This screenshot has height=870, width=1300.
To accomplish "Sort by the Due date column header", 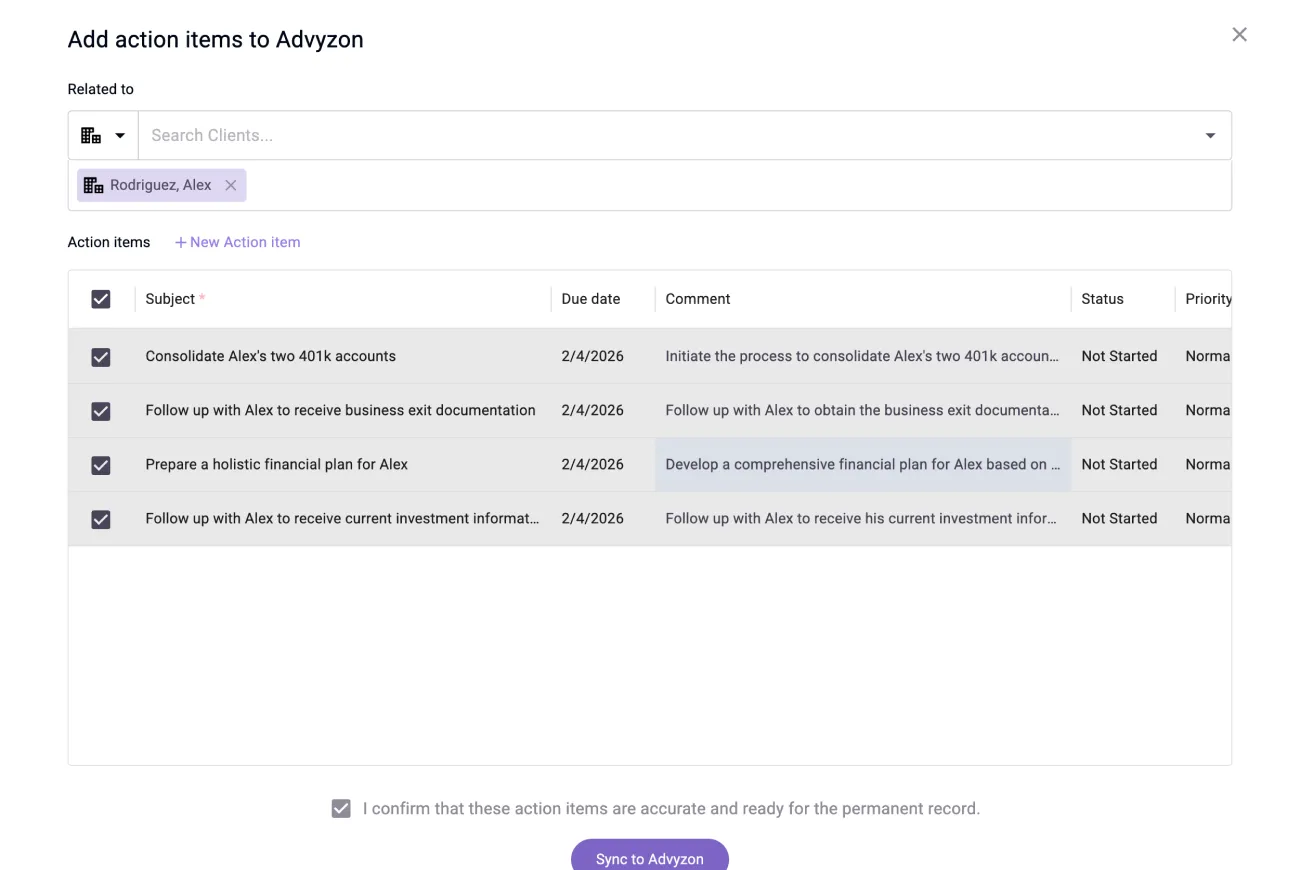I will pos(591,299).
